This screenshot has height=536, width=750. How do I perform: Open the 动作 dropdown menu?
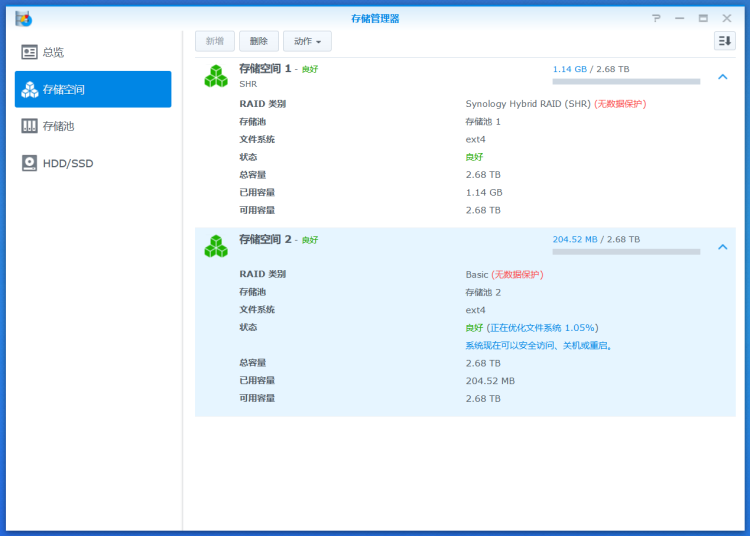(x=307, y=41)
